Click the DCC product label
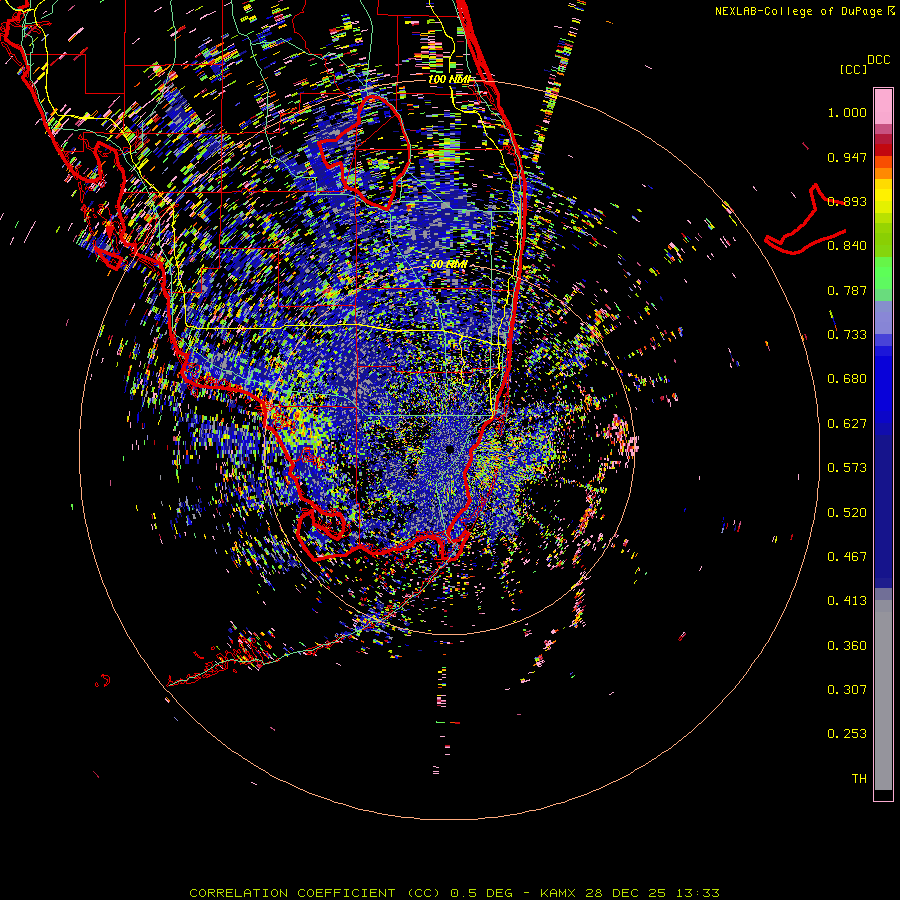This screenshot has width=900, height=900. coord(878,60)
